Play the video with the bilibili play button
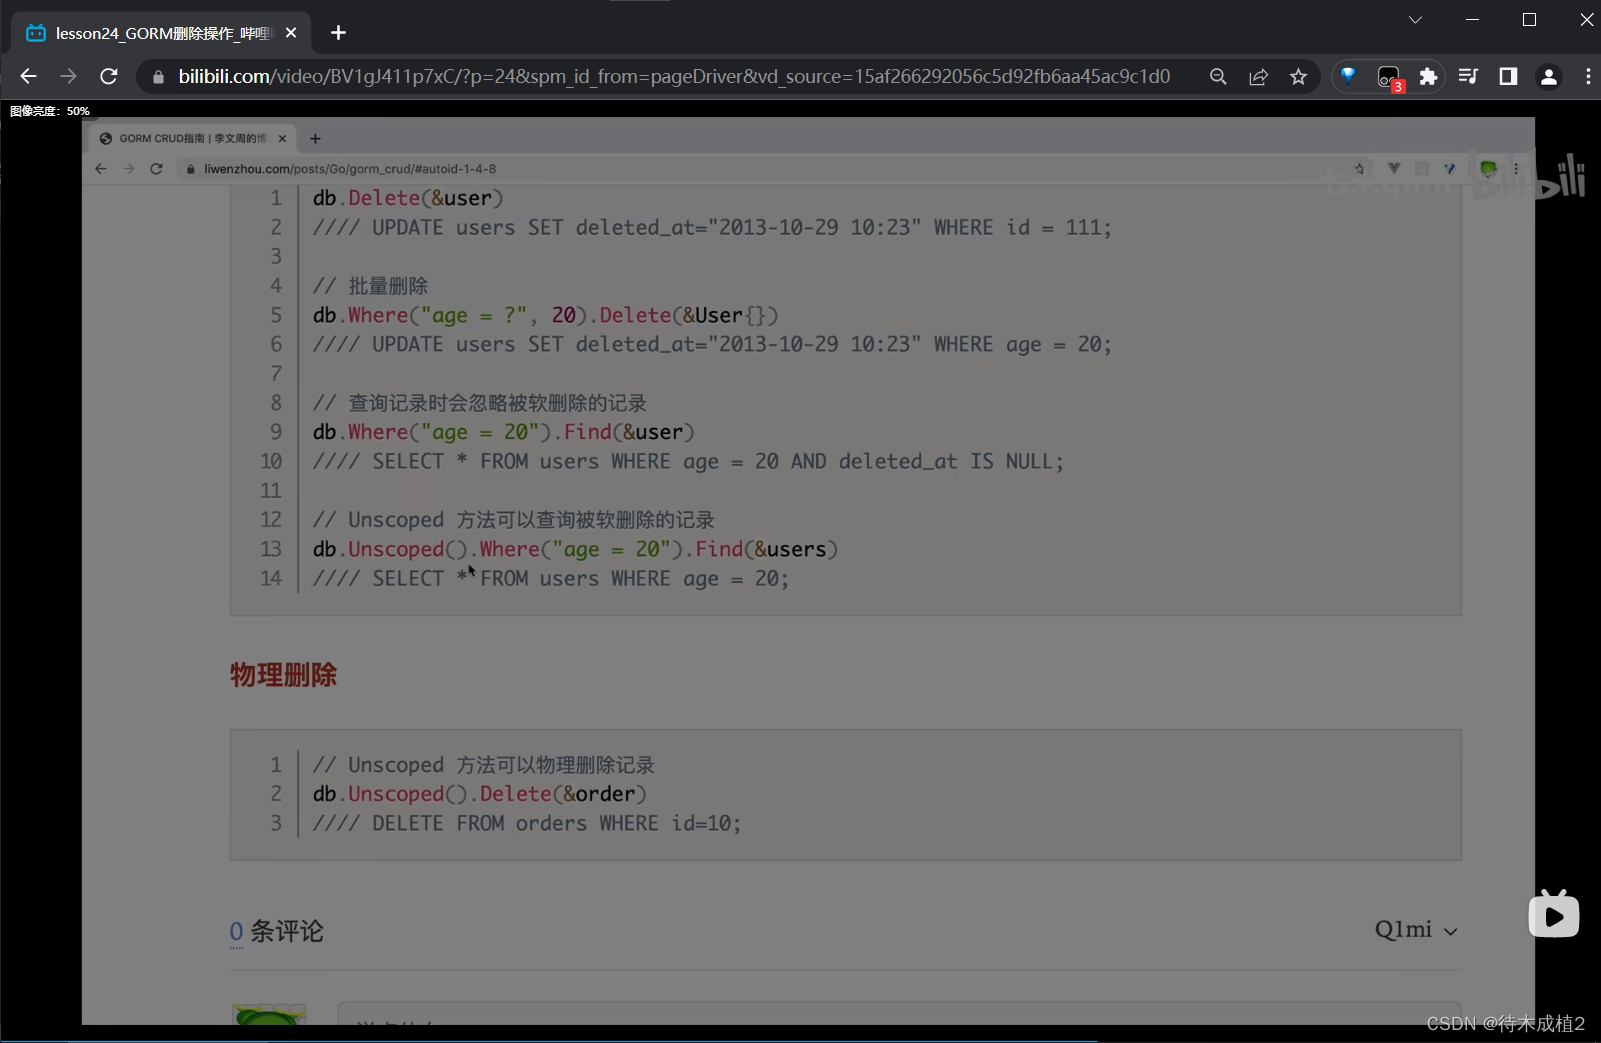The image size is (1601, 1043). pyautogui.click(x=1554, y=915)
